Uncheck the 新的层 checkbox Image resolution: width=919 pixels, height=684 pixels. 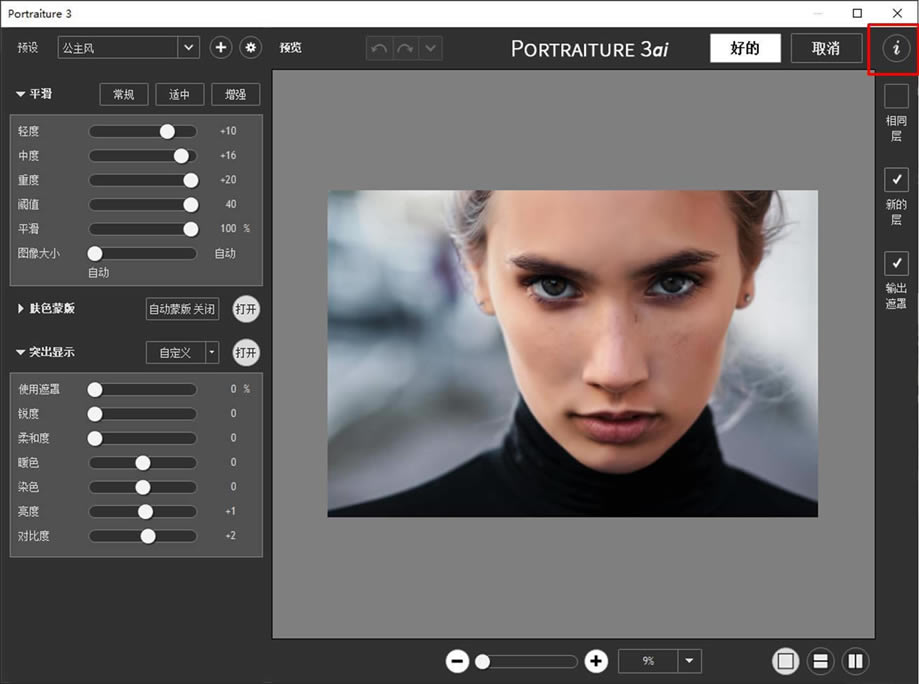(x=896, y=180)
